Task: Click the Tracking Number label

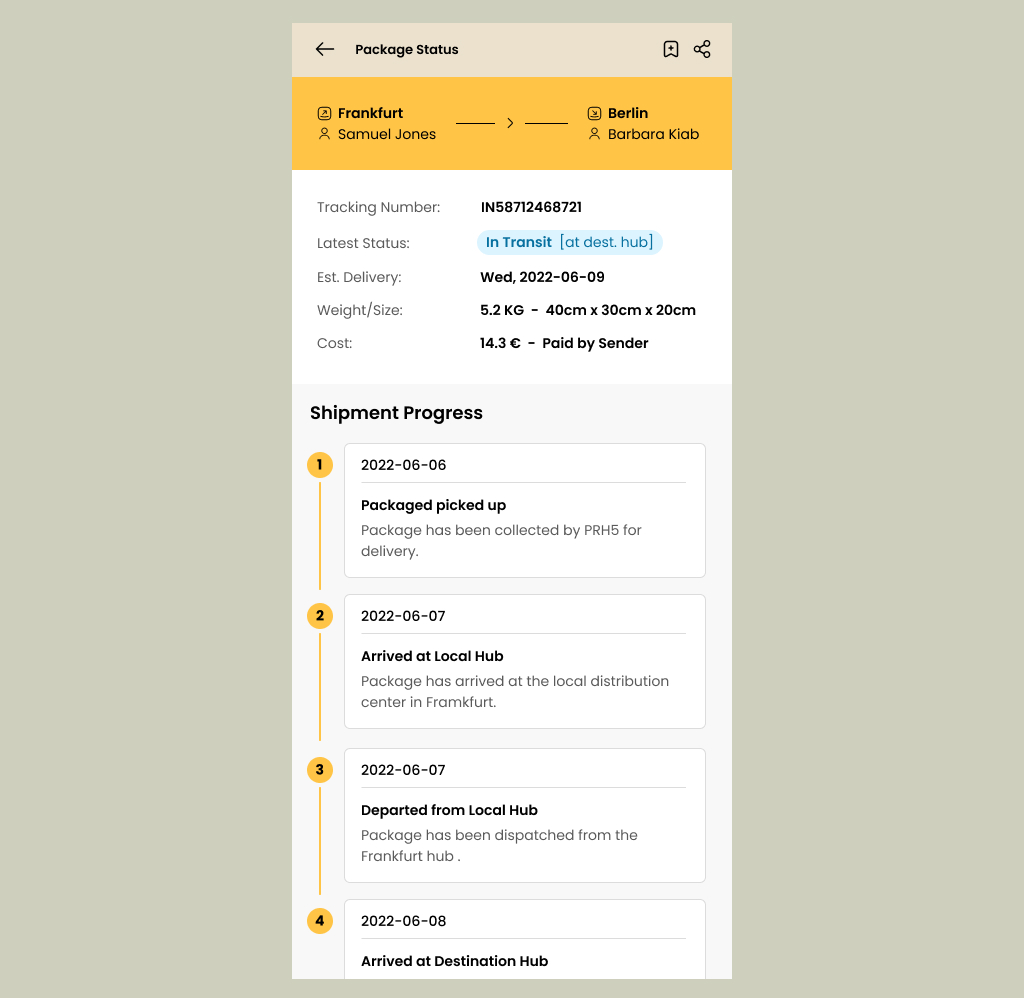Action: click(x=379, y=207)
